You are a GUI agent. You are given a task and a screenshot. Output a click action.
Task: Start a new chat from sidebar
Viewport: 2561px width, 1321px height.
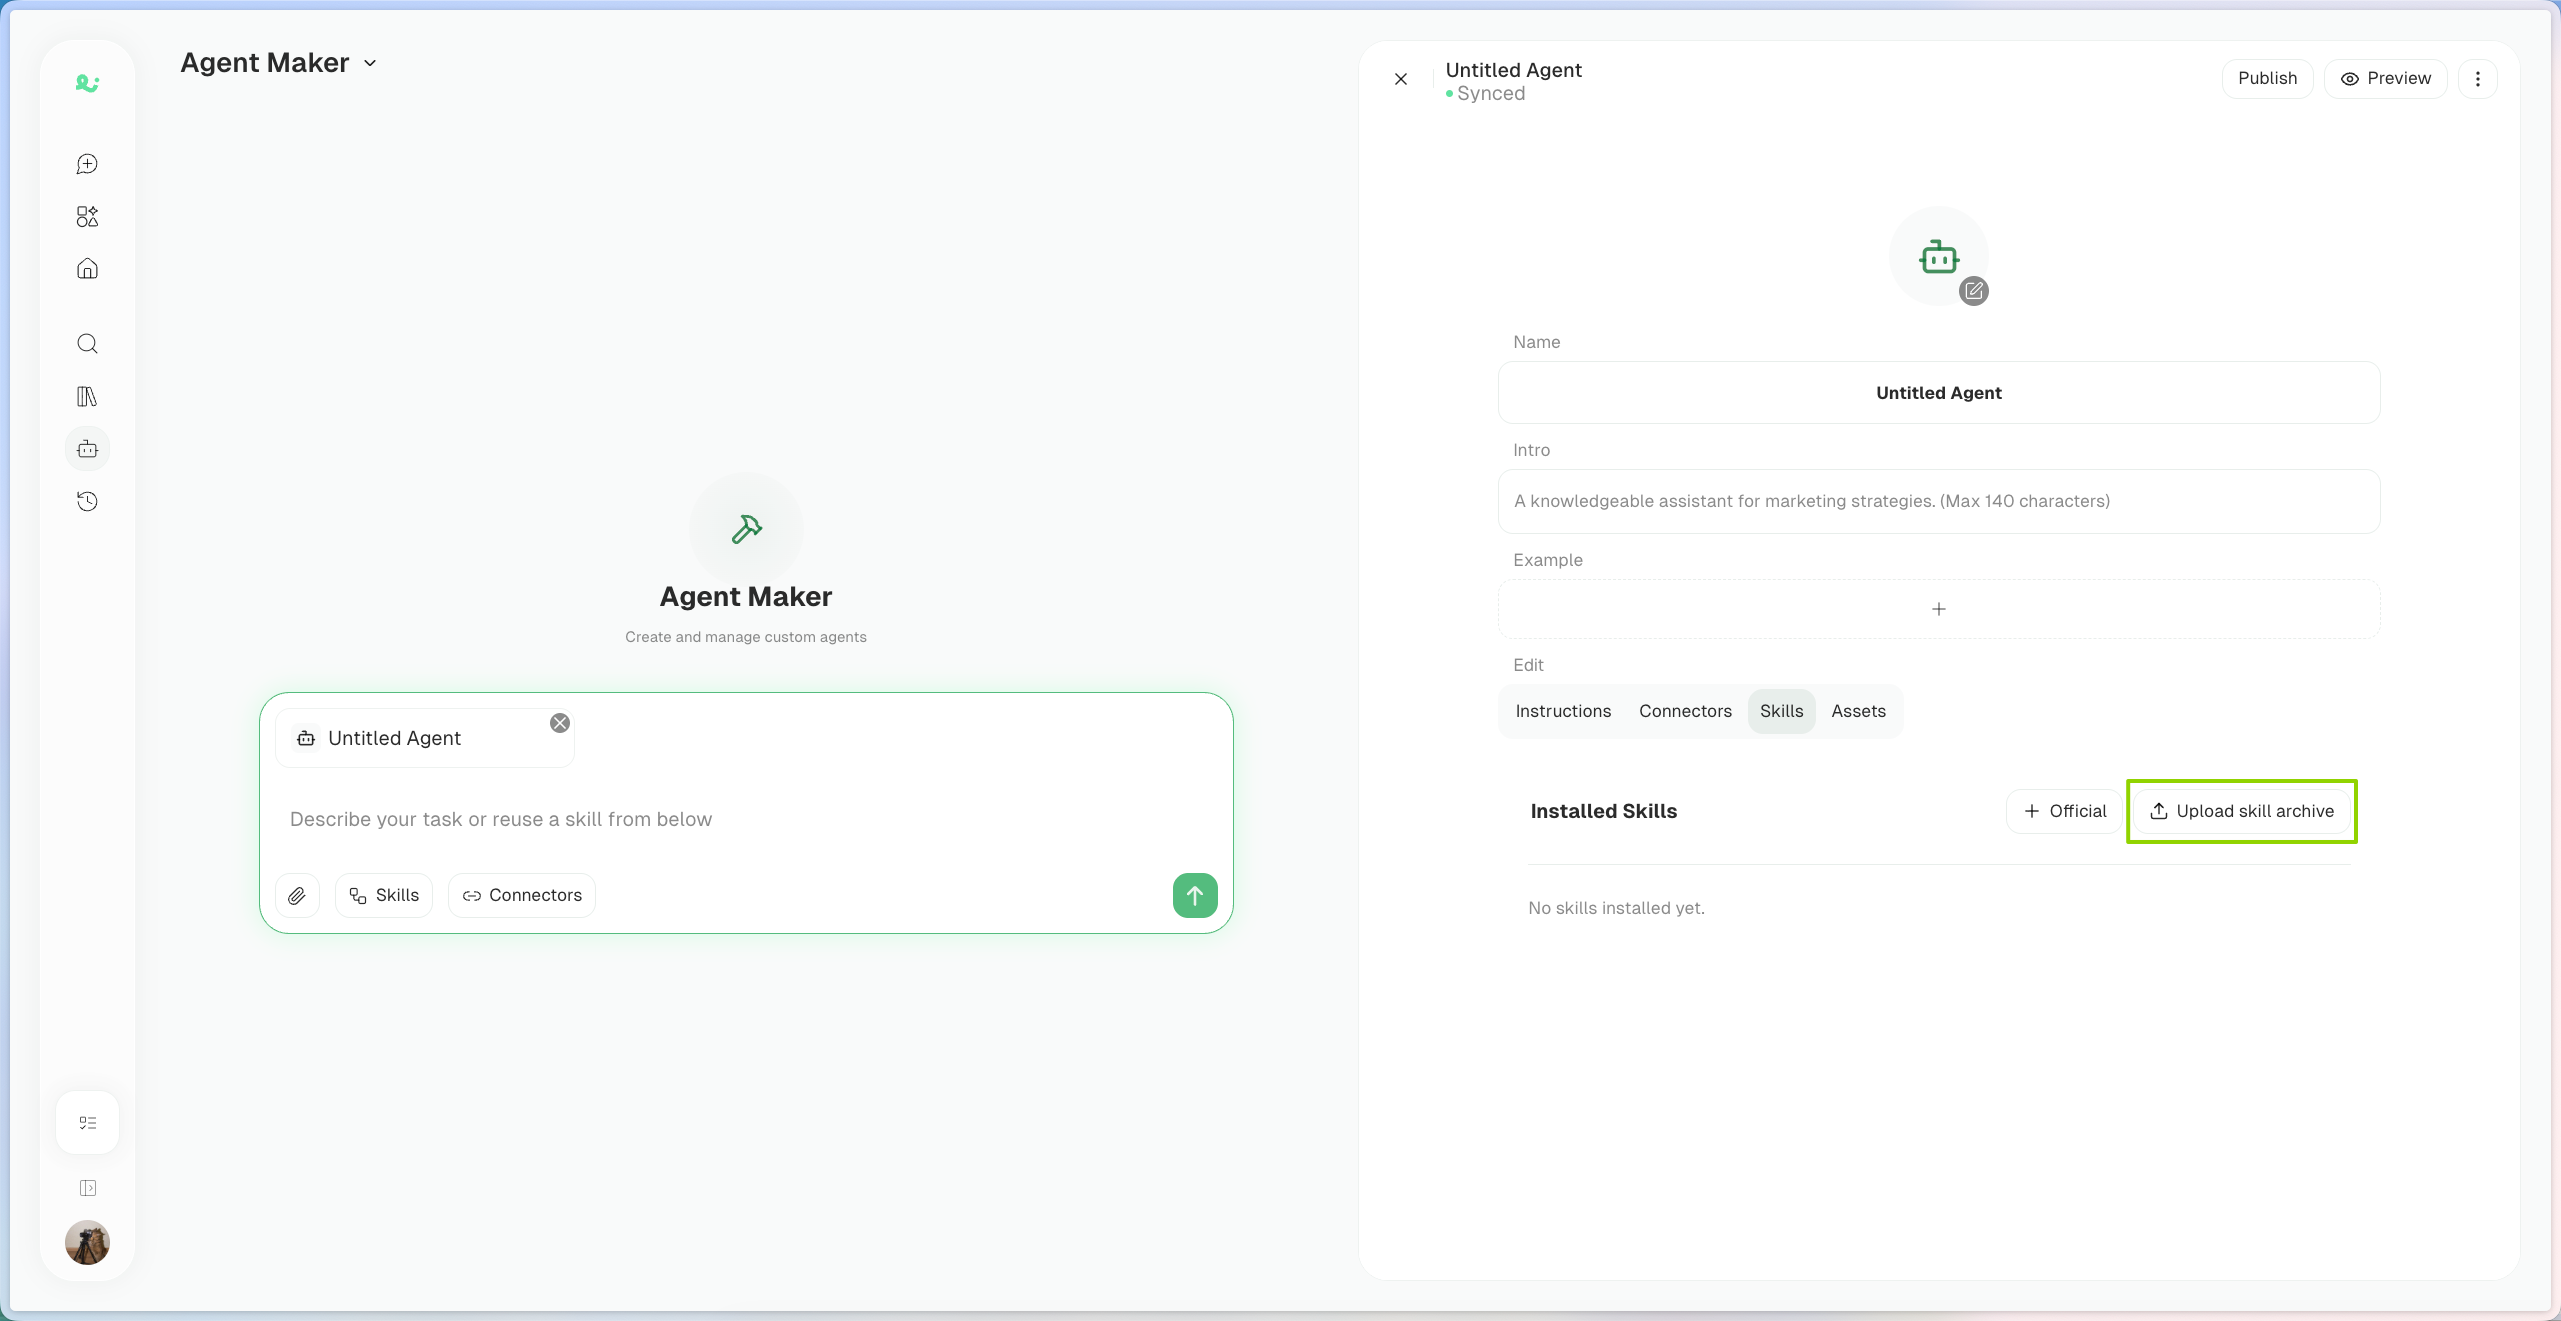[87, 164]
